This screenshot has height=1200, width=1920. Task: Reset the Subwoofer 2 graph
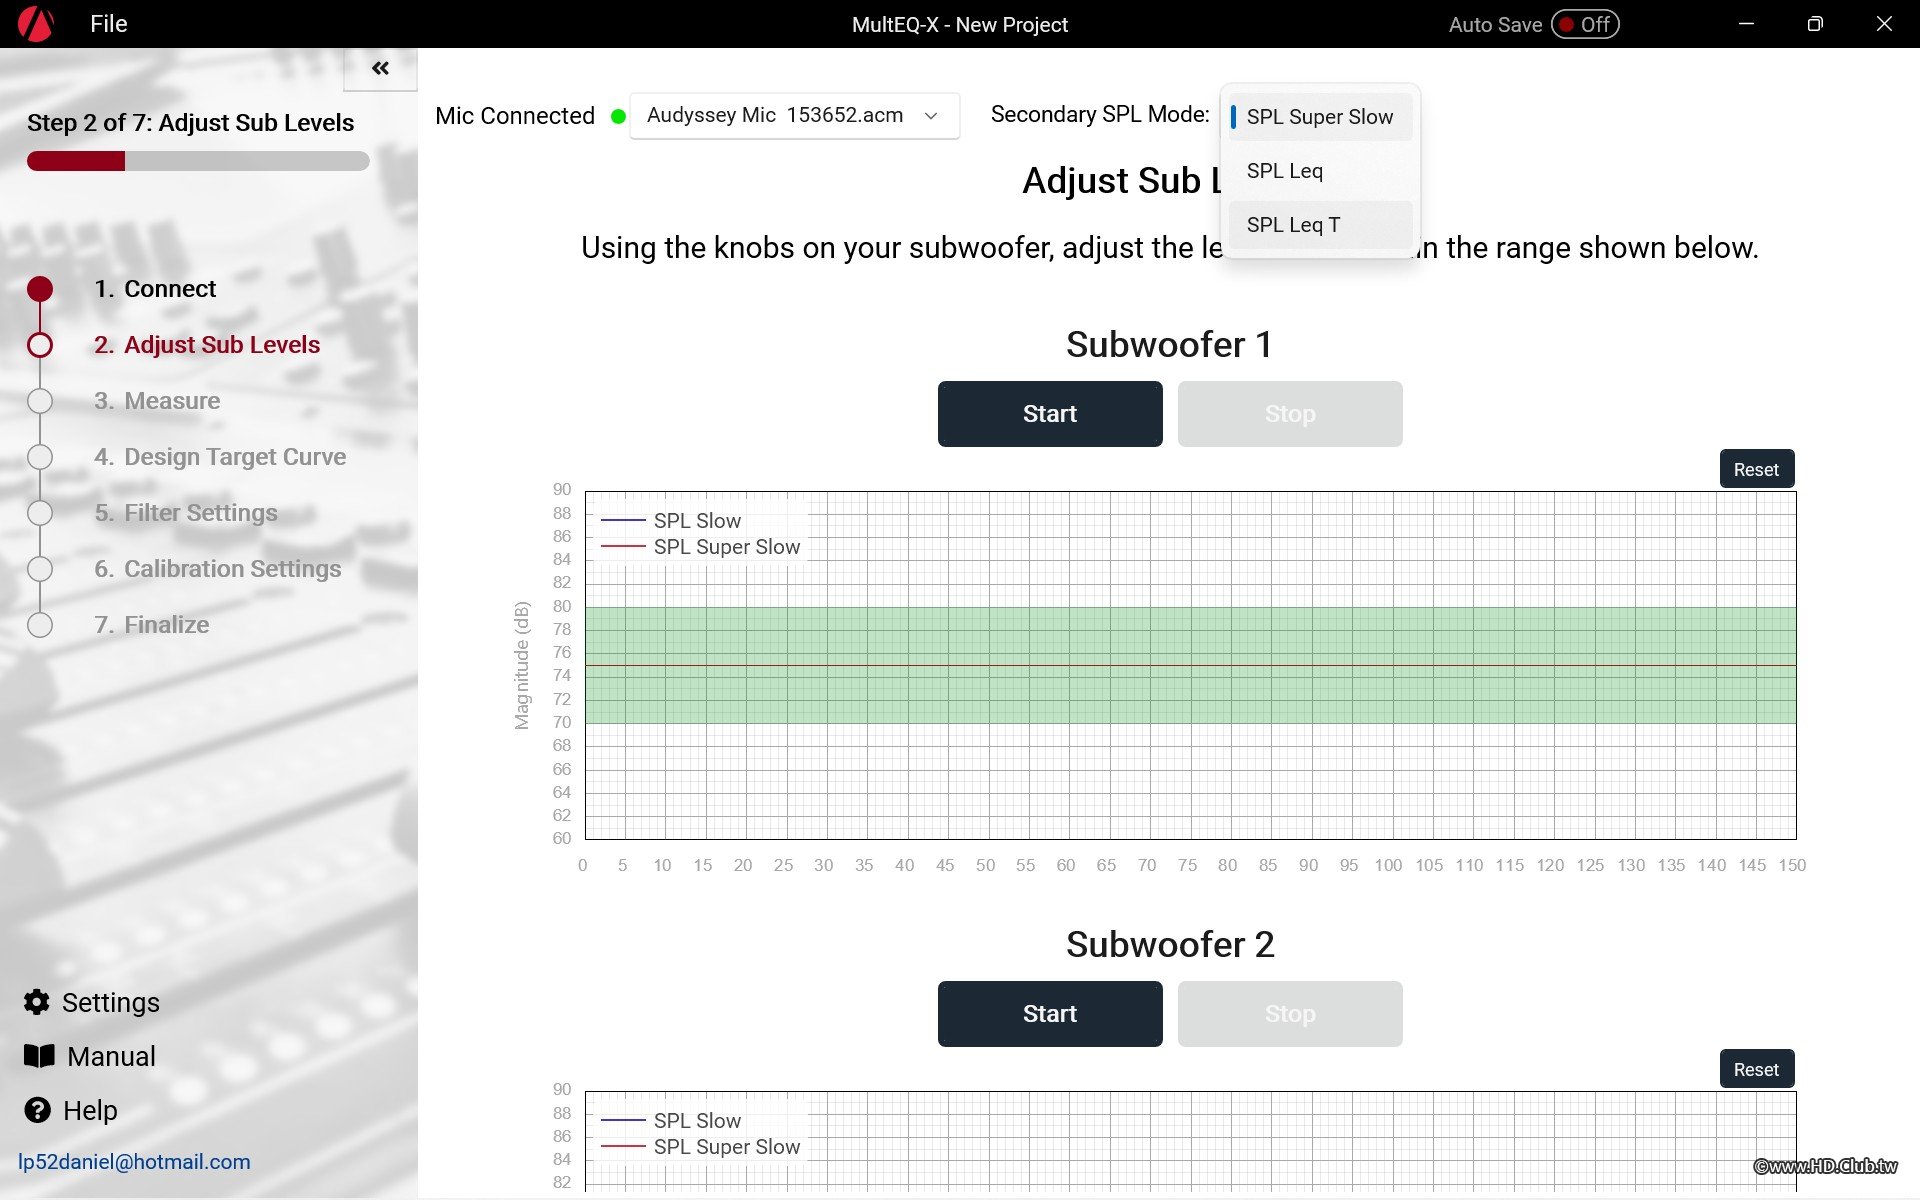1756,1069
